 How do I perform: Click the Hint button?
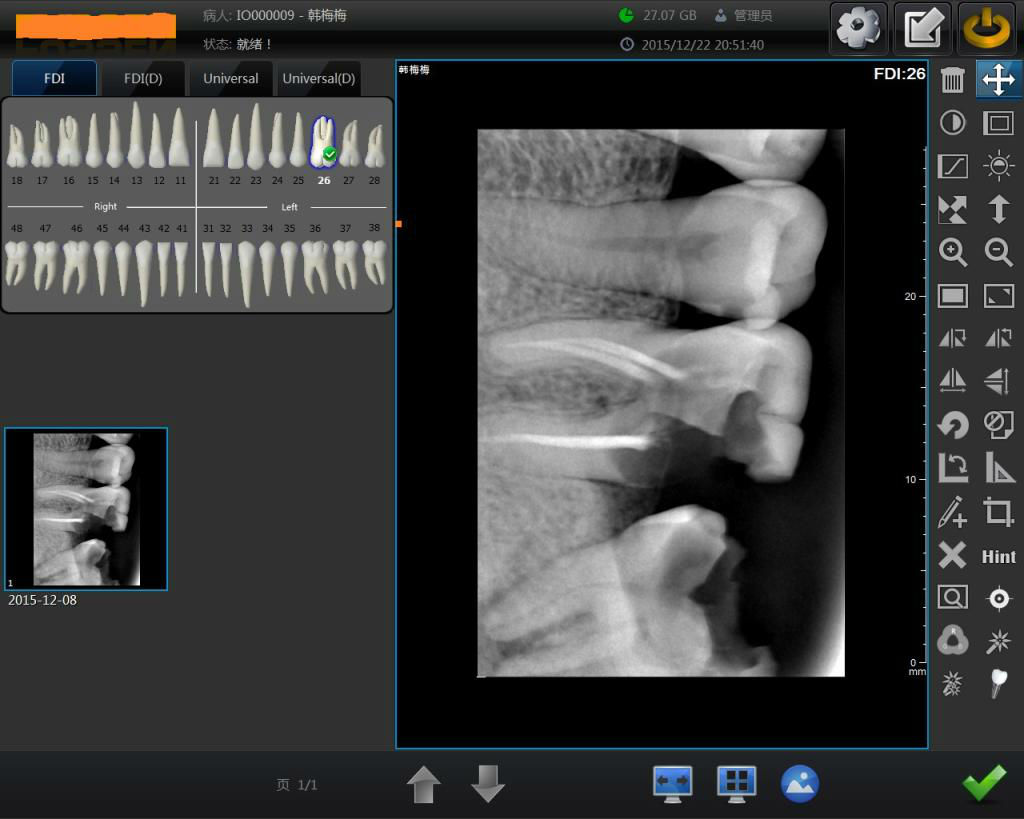pyautogui.click(x=998, y=557)
